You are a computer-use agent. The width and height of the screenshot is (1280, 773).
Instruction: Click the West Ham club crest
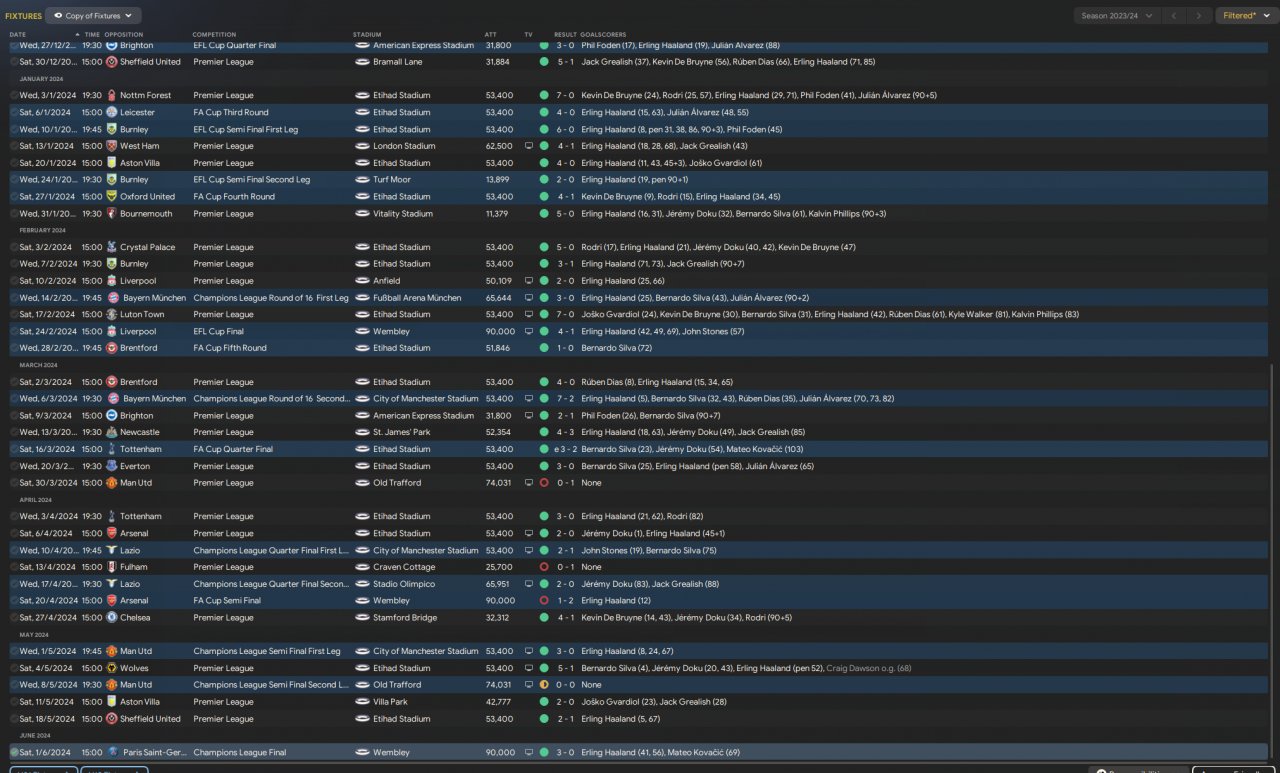[x=112, y=146]
